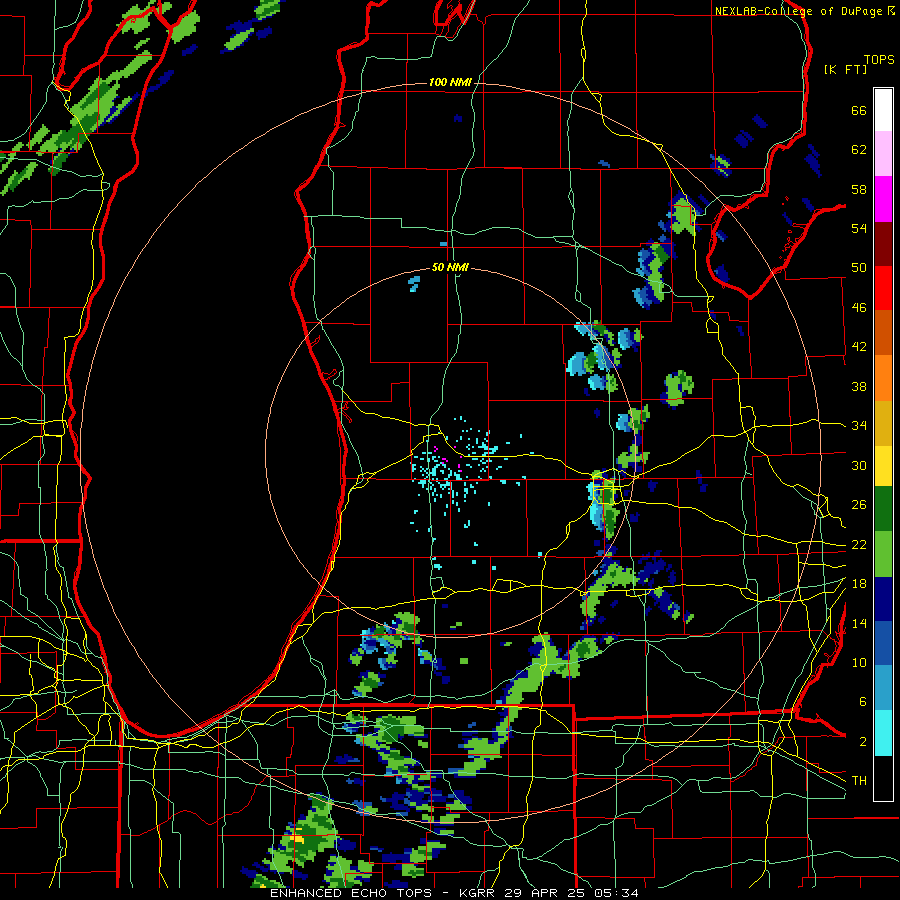Click the 100 NMI range ring label

tap(450, 83)
